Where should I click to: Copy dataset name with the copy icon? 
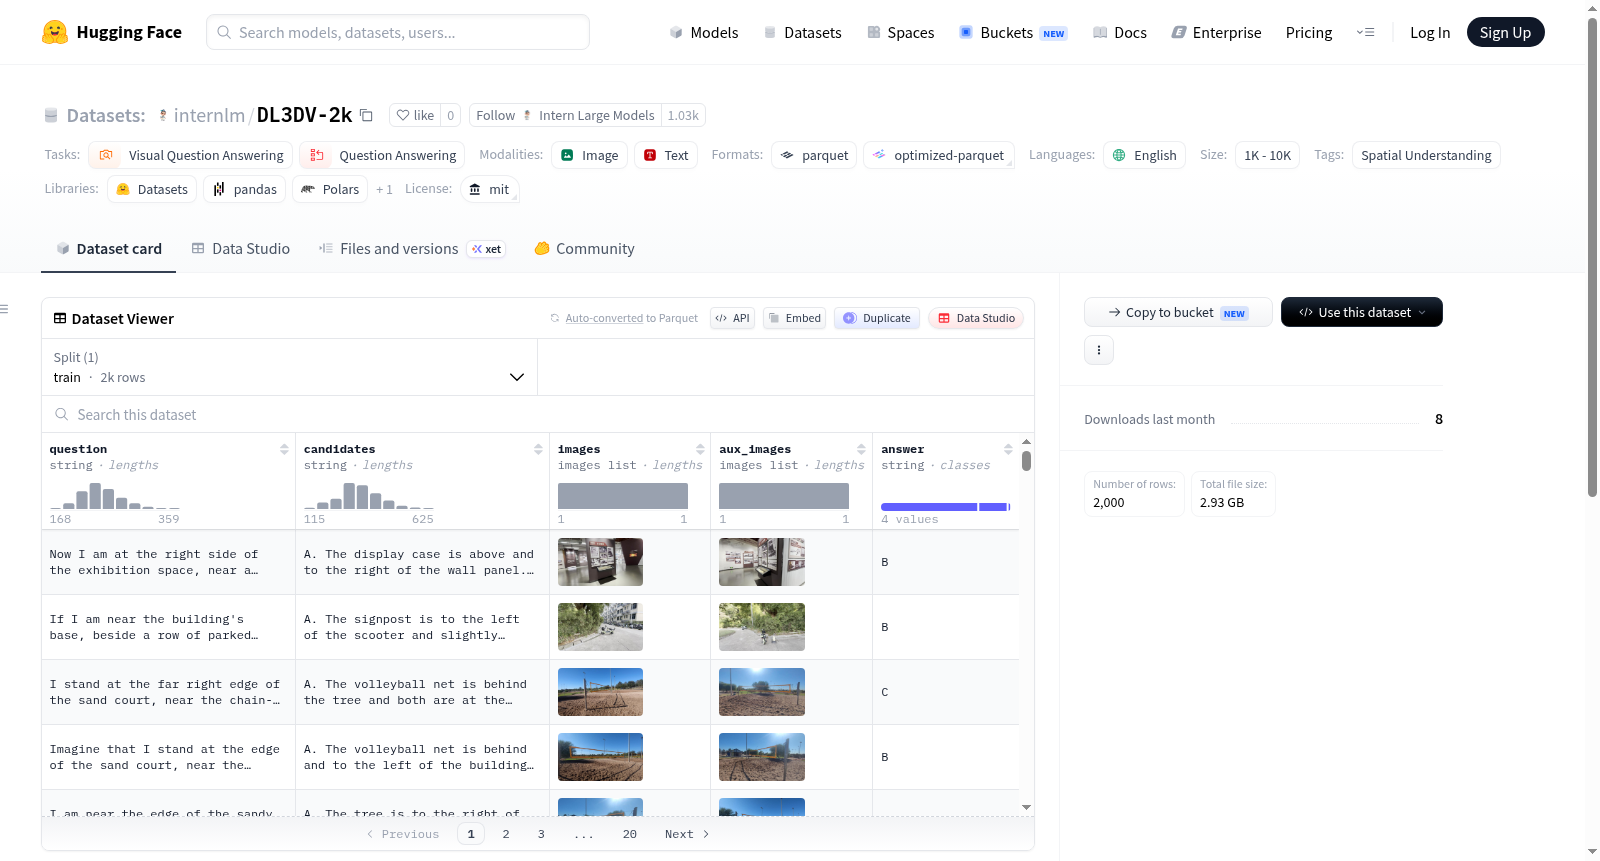(x=367, y=115)
